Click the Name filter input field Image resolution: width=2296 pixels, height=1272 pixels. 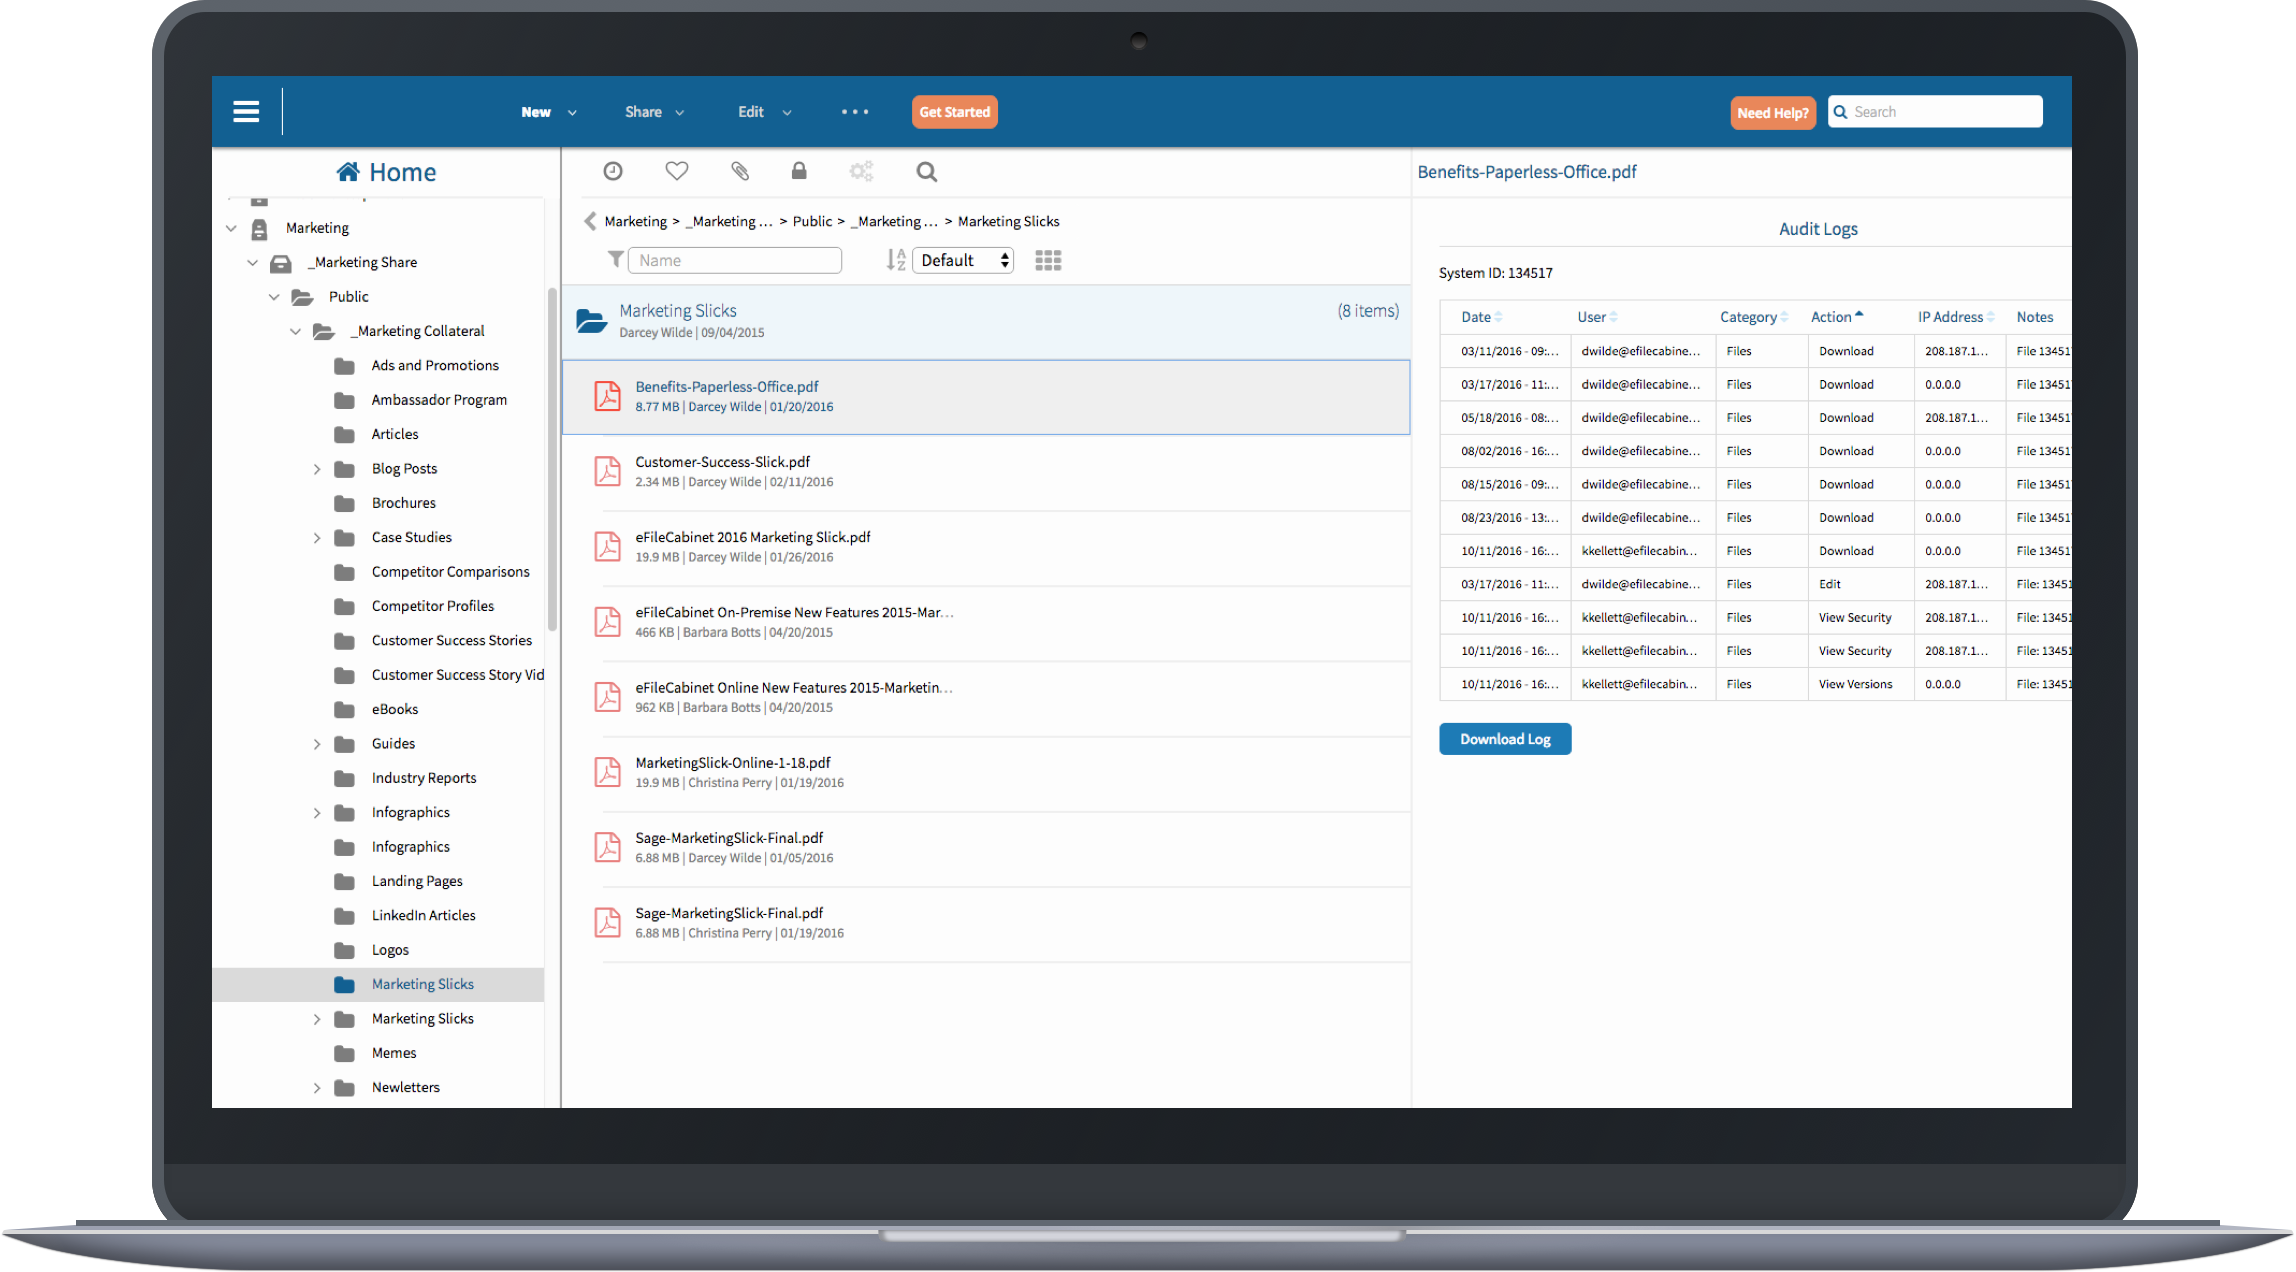735,260
